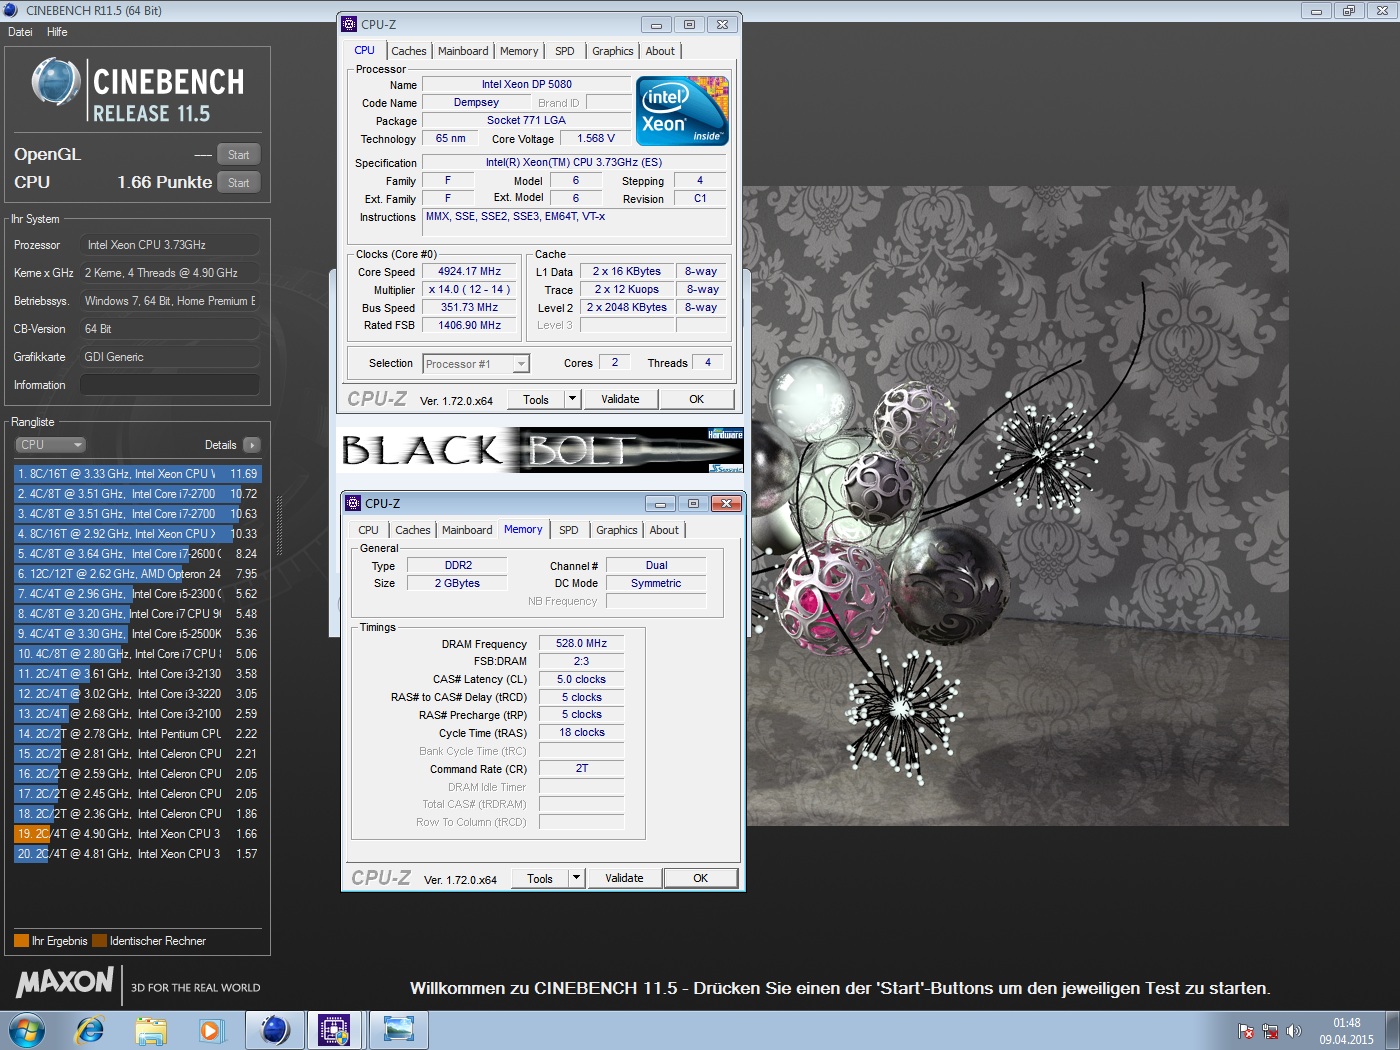Switch to SPD tab in upper CPU-Z
This screenshot has width=1400, height=1050.
coord(565,51)
